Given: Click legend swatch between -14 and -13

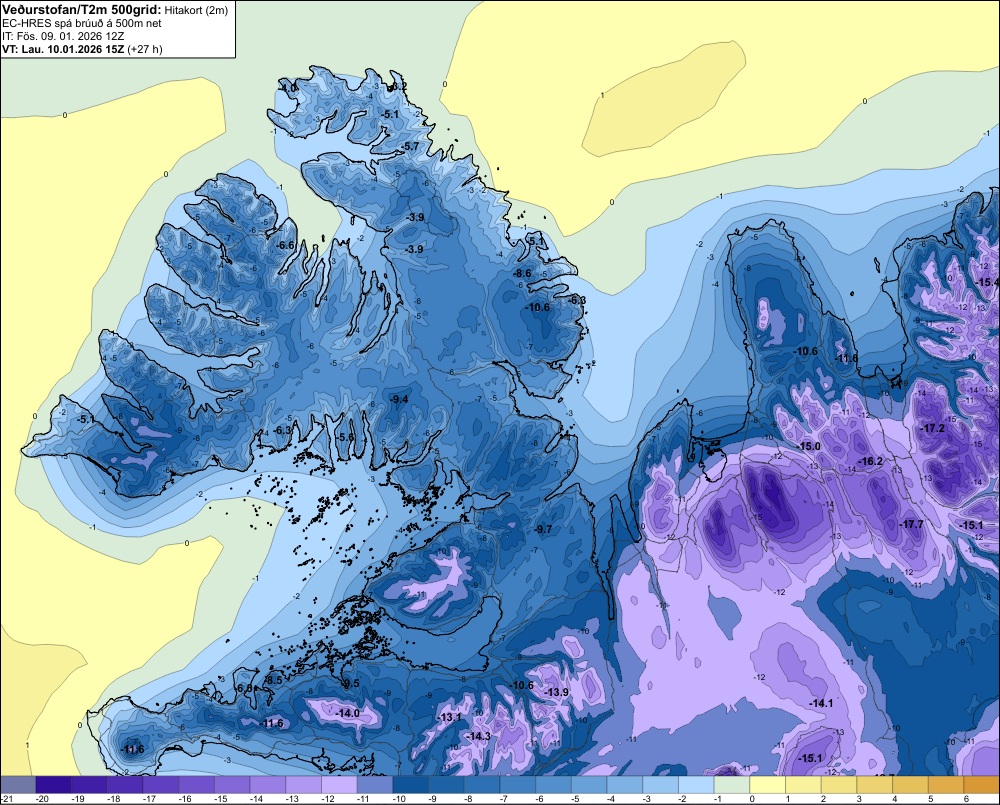Looking at the screenshot, I should [x=268, y=785].
